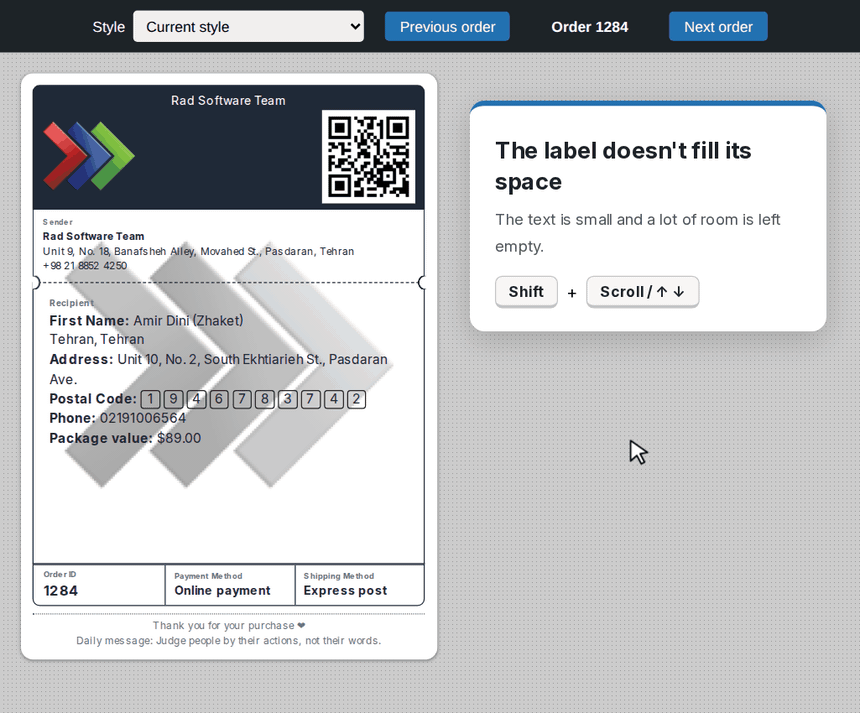The height and width of the screenshot is (713, 860).
Task: Click the Tehran, Tehran city line
Action: pos(97,339)
